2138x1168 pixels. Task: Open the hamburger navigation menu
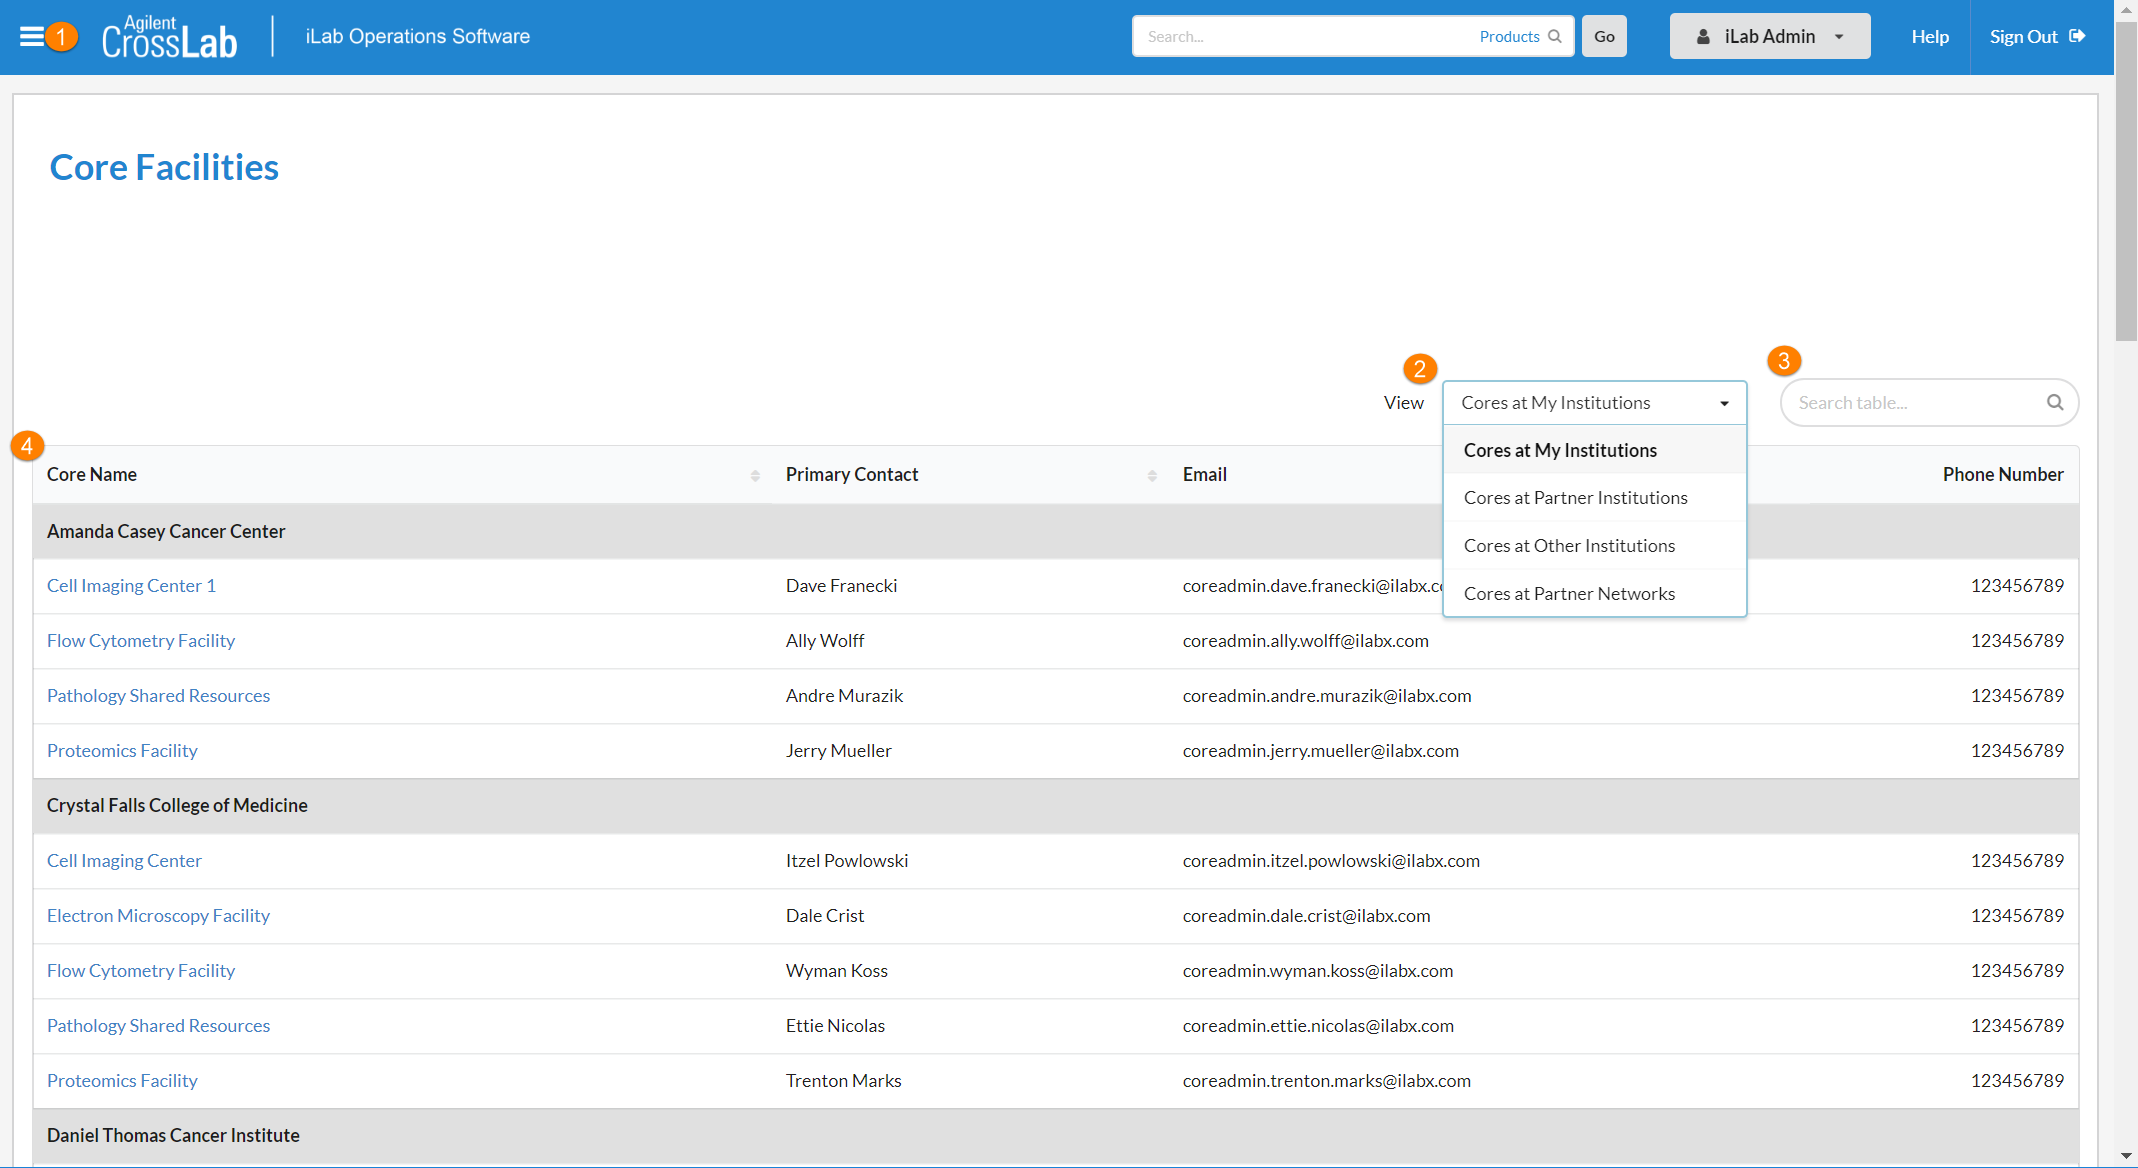(x=32, y=37)
